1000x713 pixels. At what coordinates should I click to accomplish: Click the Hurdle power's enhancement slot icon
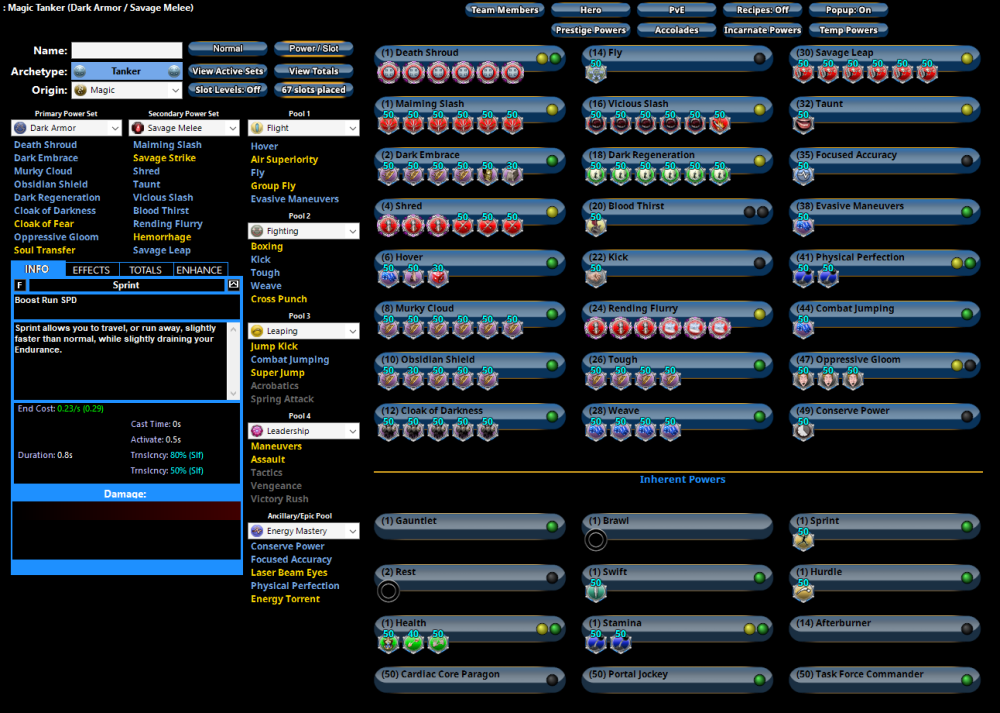[803, 592]
